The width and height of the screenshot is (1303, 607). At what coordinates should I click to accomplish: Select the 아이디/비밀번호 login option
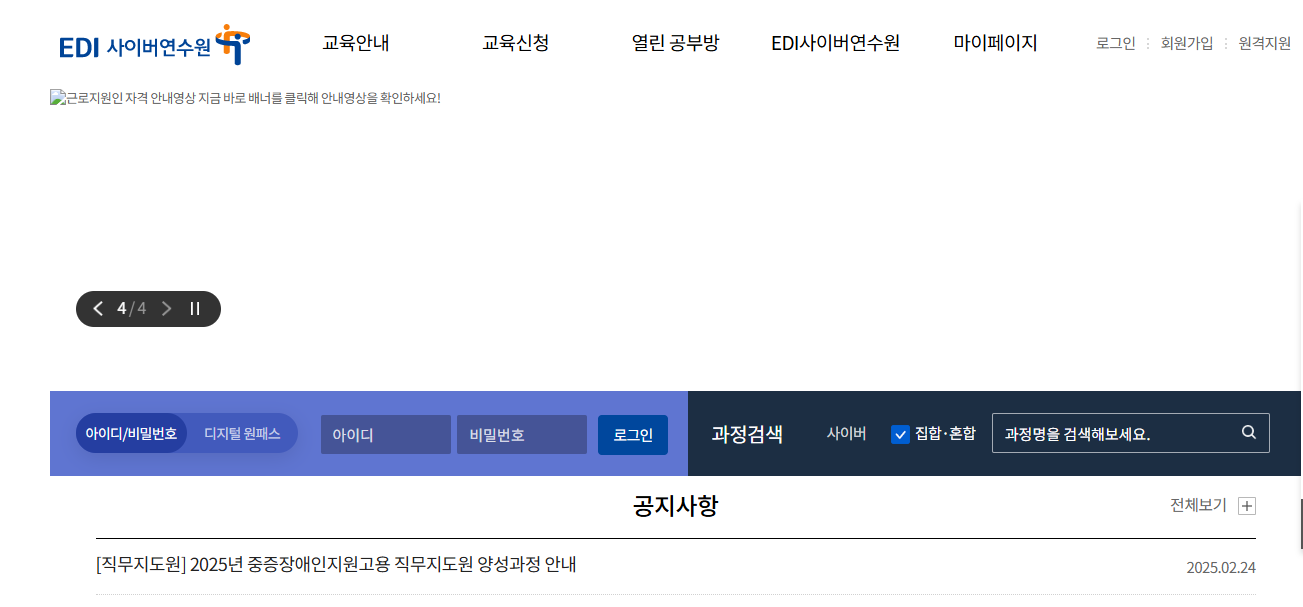coord(131,433)
